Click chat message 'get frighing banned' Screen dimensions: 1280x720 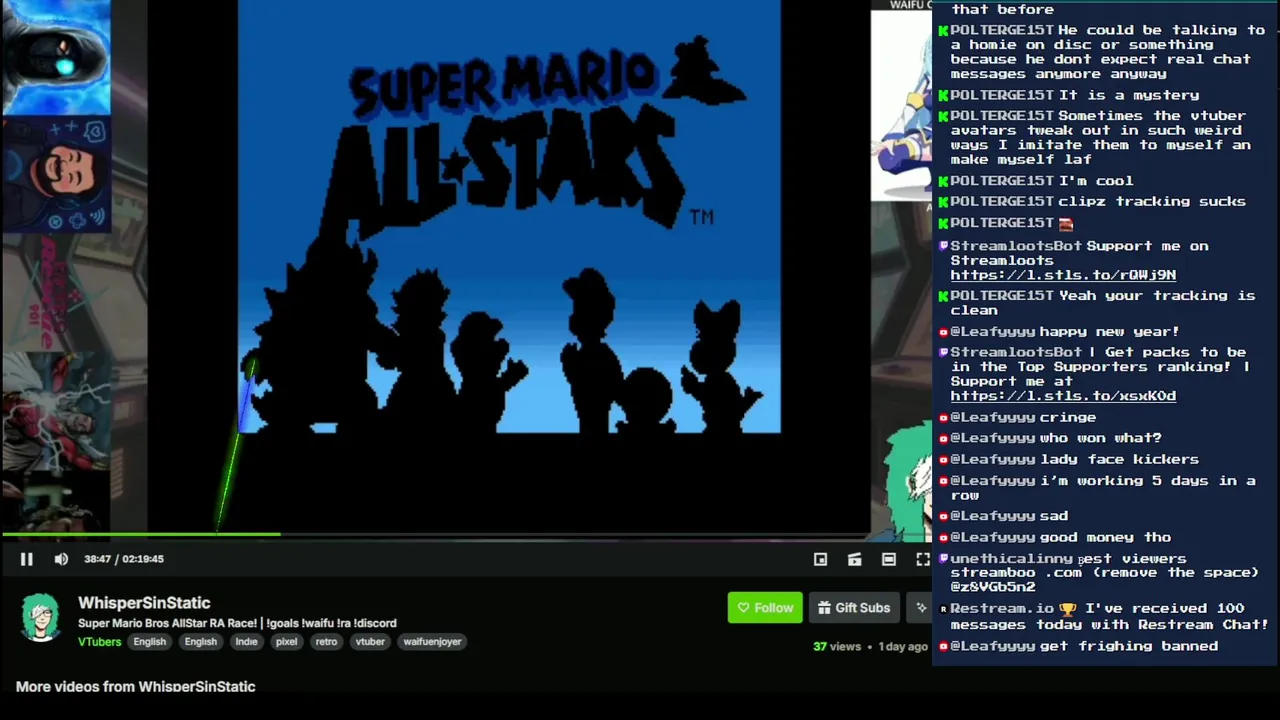pyautogui.click(x=1129, y=647)
